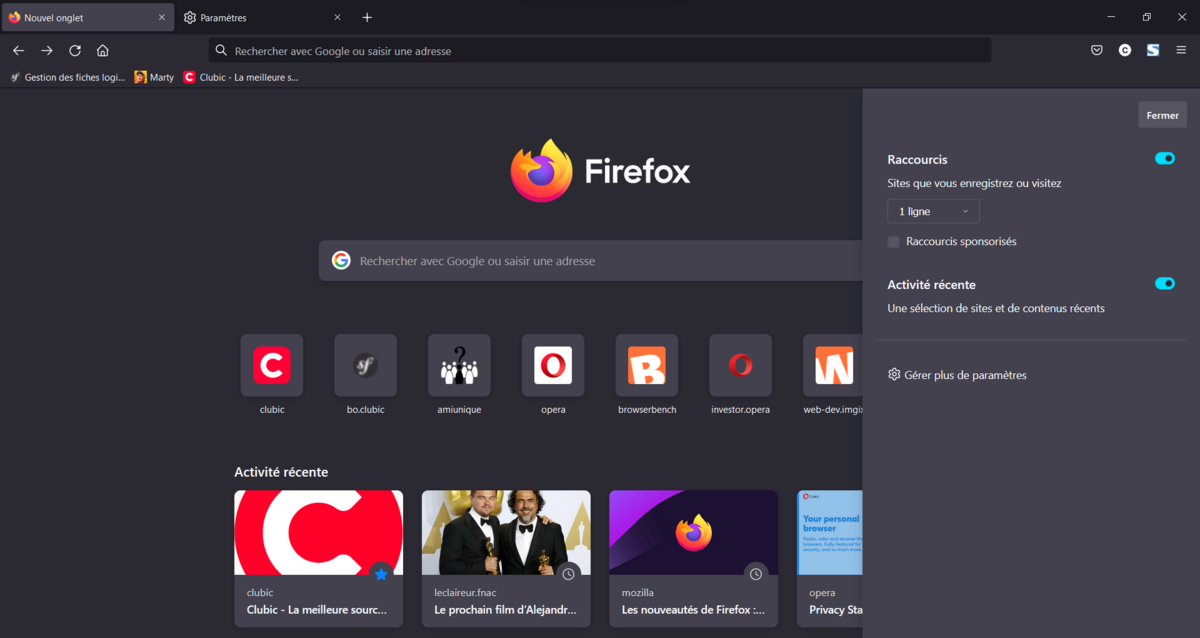1200x638 pixels.
Task: Click the gear icon beside Gérer plus de paramètres
Action: click(894, 375)
